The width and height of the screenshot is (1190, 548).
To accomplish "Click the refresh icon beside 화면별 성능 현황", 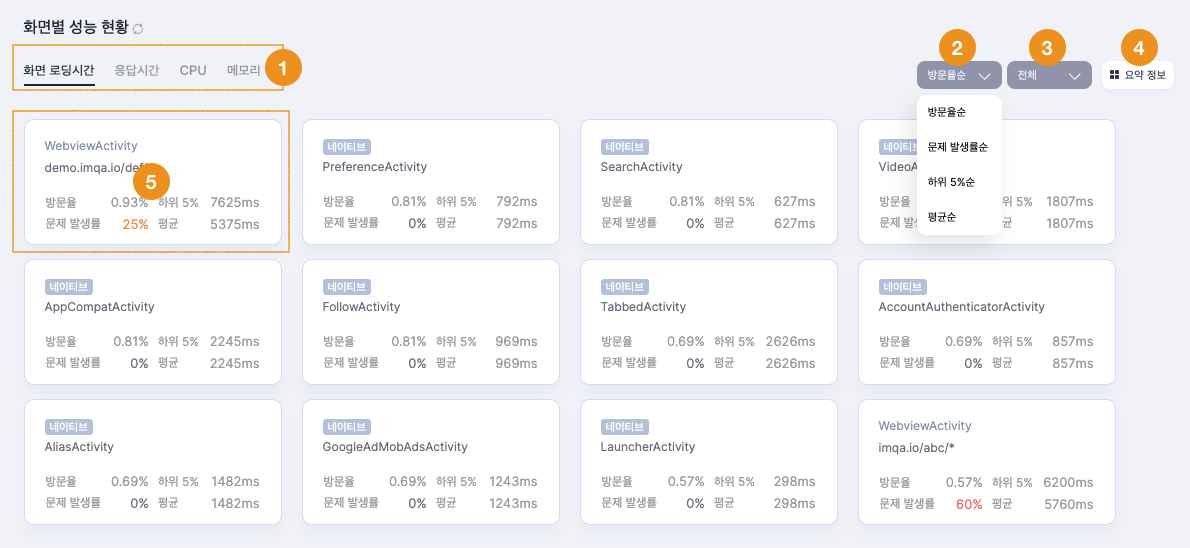I will click(138, 29).
